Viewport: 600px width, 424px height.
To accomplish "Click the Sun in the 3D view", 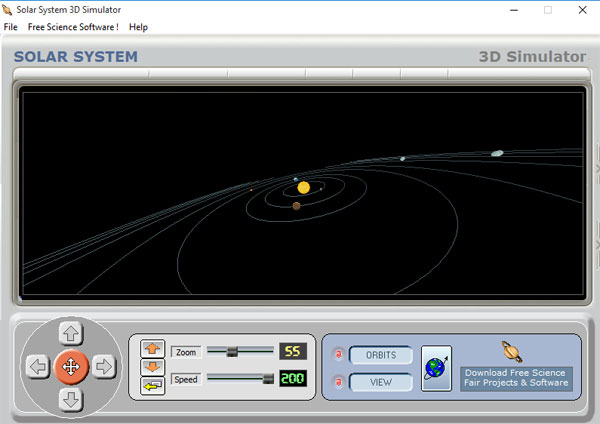I will pyautogui.click(x=304, y=188).
